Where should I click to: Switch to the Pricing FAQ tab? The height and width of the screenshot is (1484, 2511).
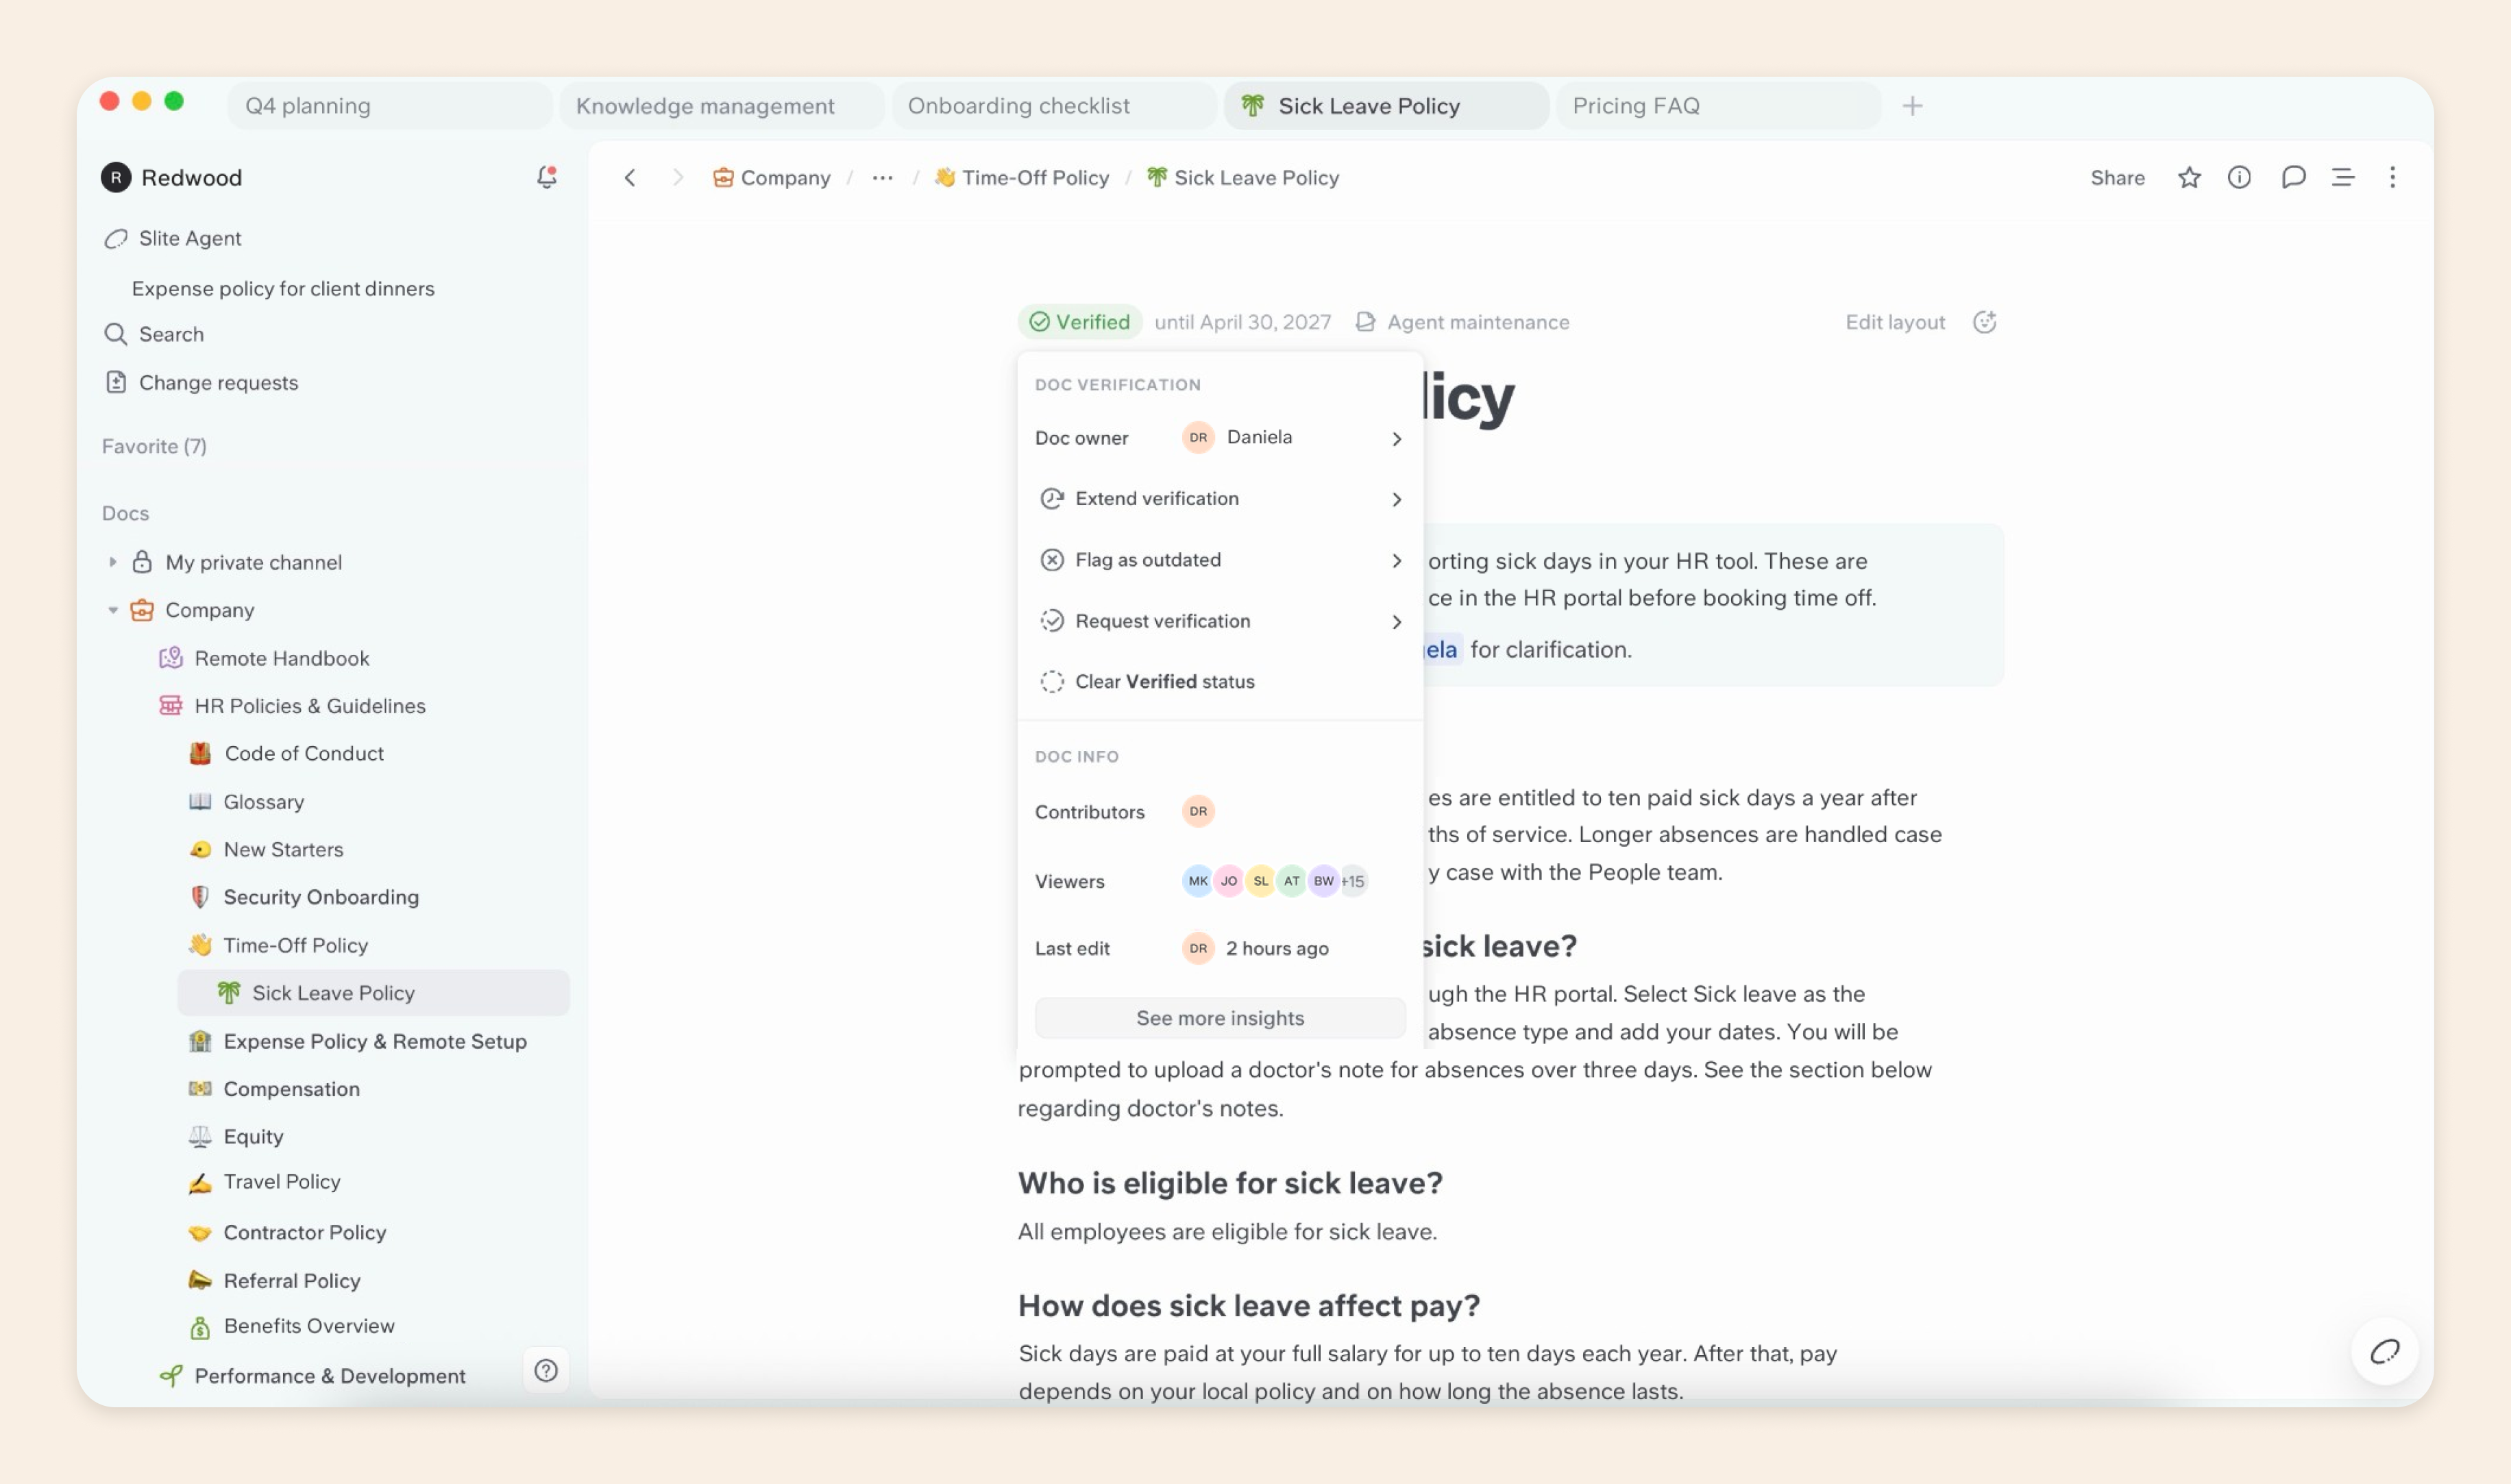1717,106
